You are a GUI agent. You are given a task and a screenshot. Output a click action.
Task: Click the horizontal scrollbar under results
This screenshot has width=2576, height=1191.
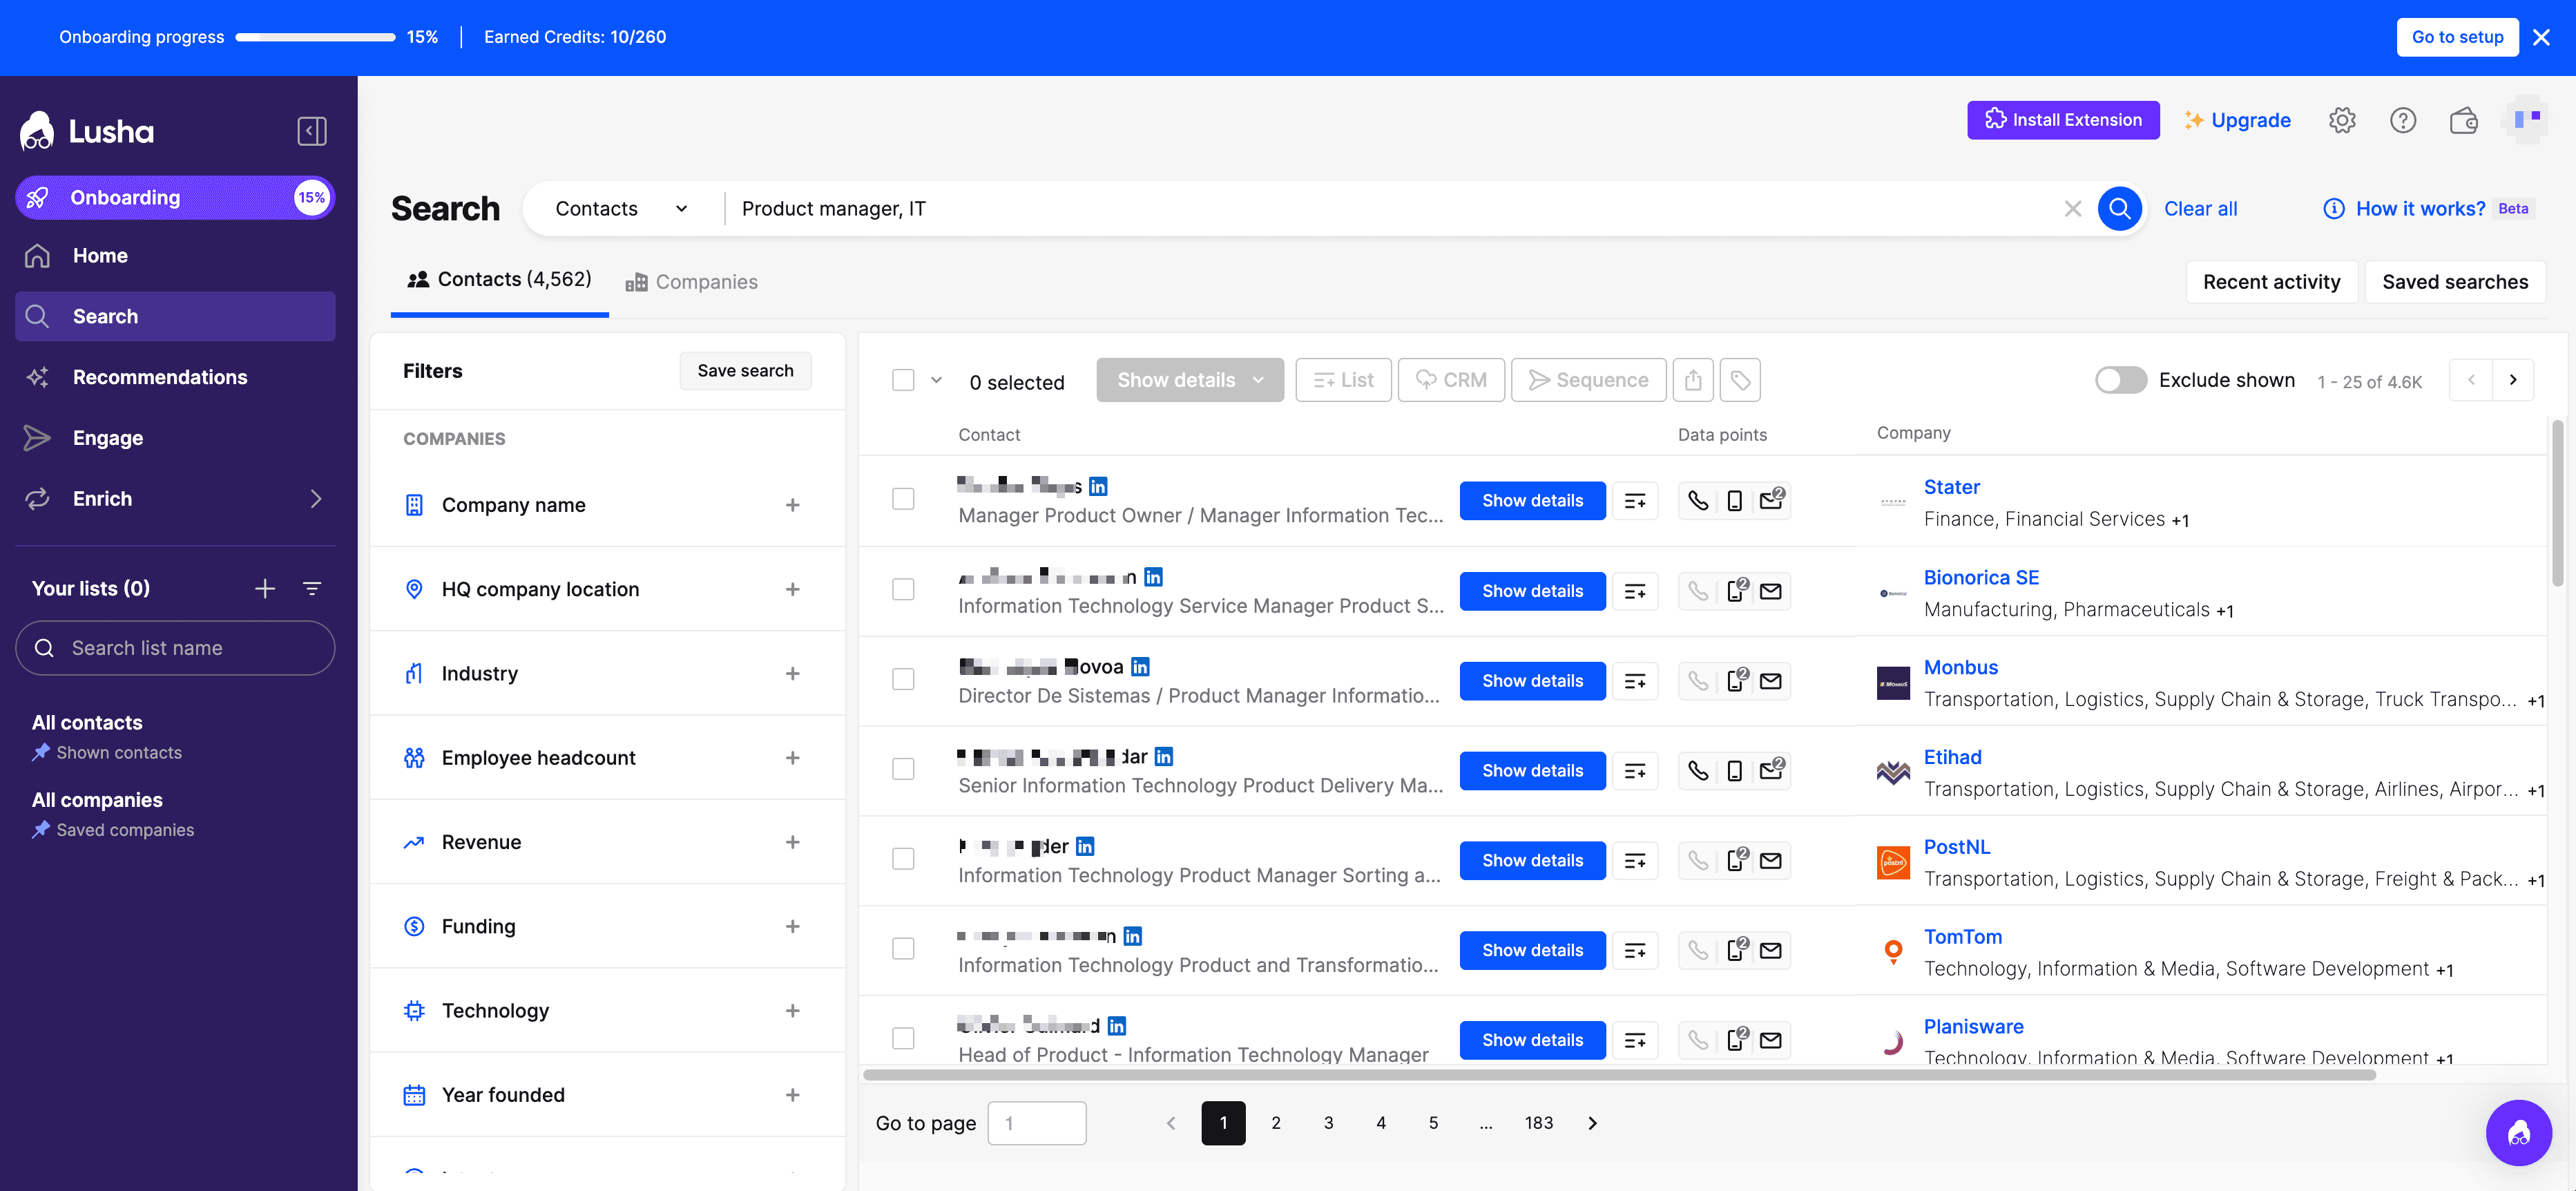point(1619,1076)
